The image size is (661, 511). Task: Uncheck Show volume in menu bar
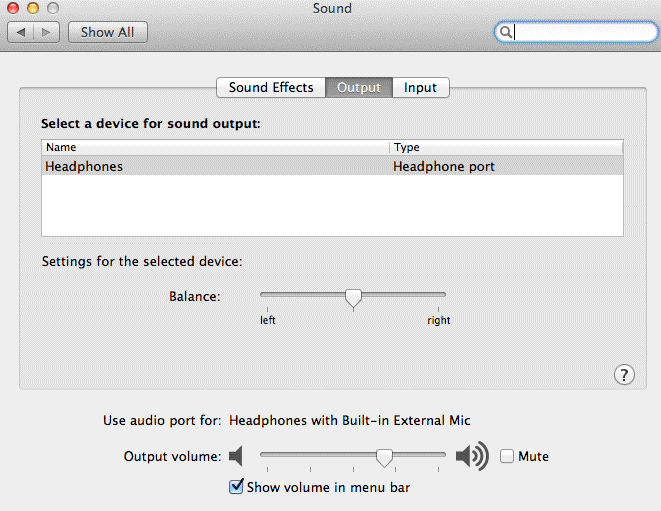[236, 487]
